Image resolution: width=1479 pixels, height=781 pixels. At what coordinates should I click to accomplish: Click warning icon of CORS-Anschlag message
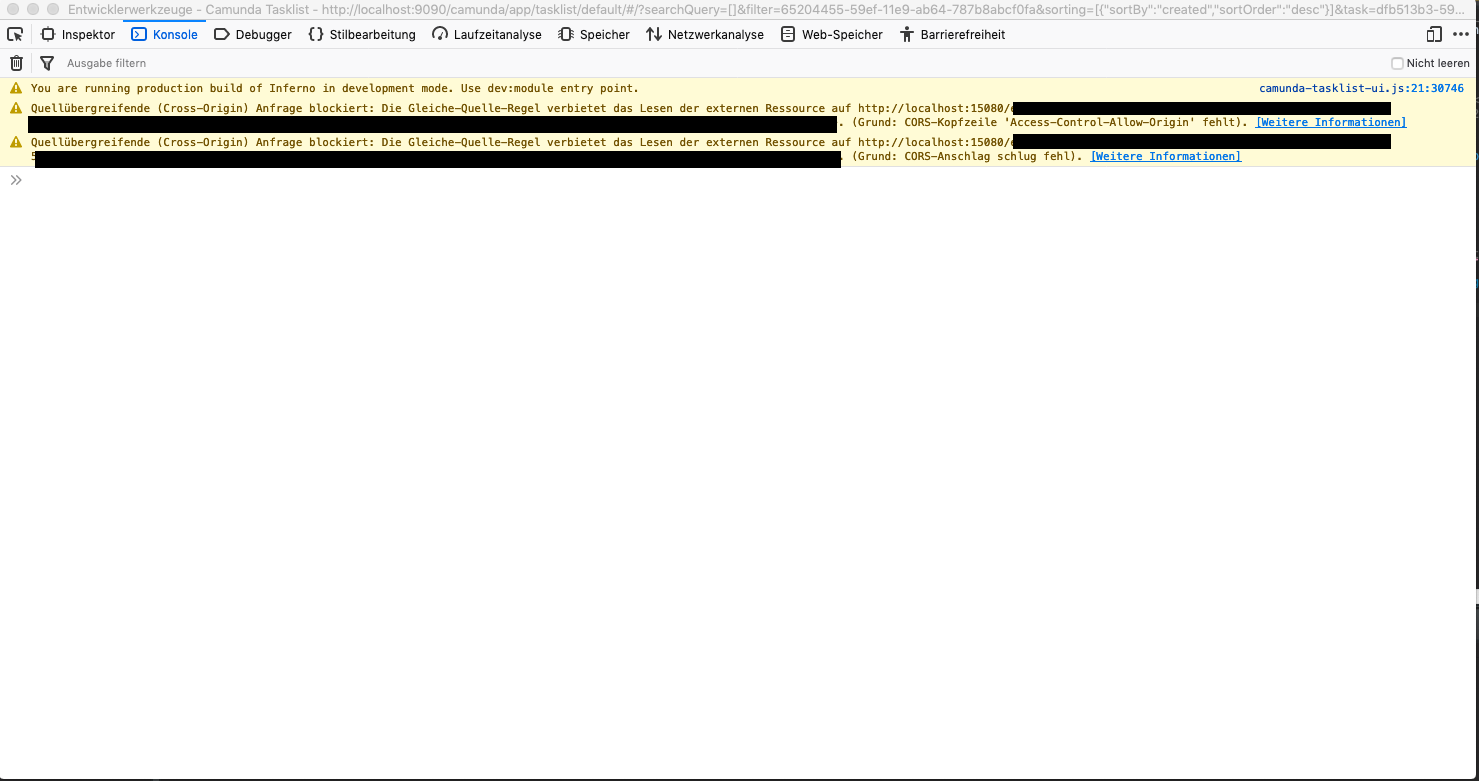[16, 142]
